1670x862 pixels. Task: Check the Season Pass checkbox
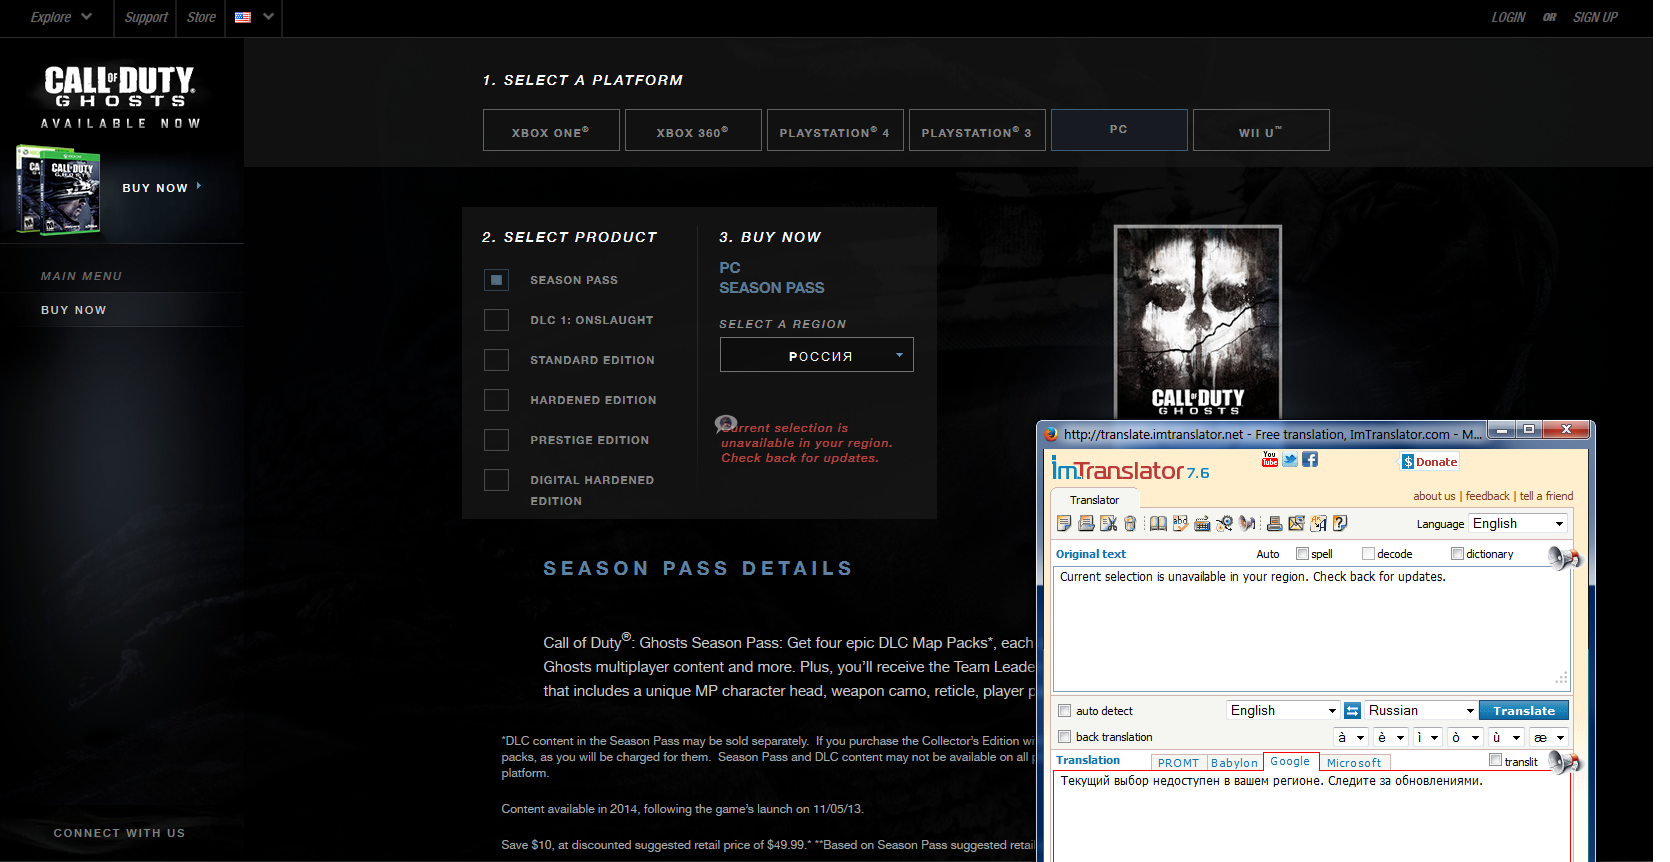(496, 280)
